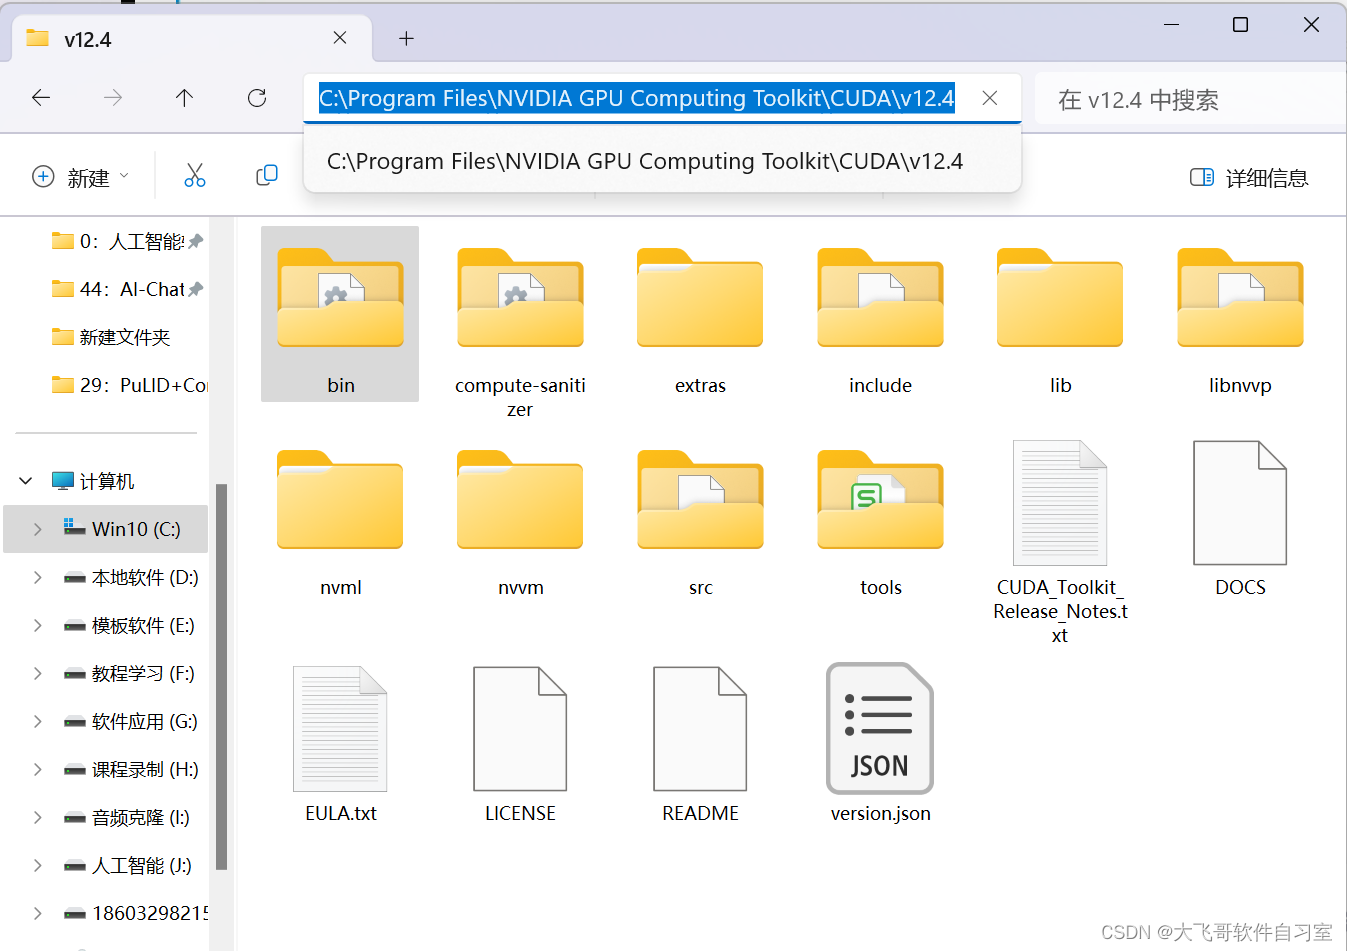
Task: Refresh the current folder view
Action: tap(257, 98)
